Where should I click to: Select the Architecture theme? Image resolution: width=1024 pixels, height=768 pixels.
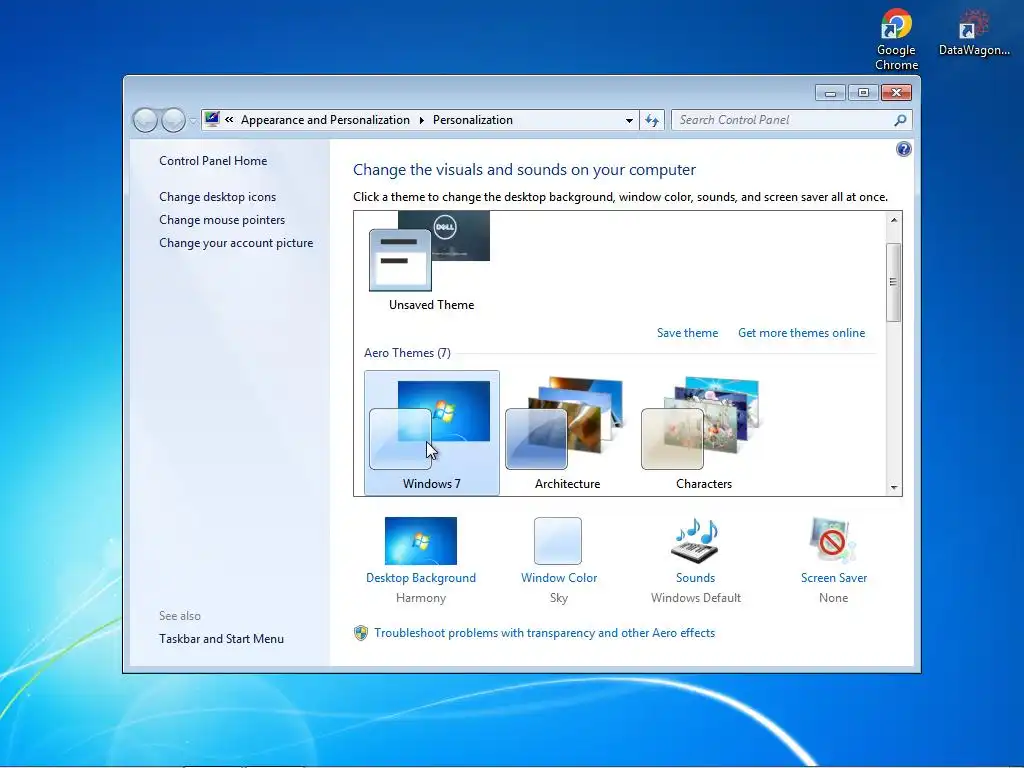[567, 432]
